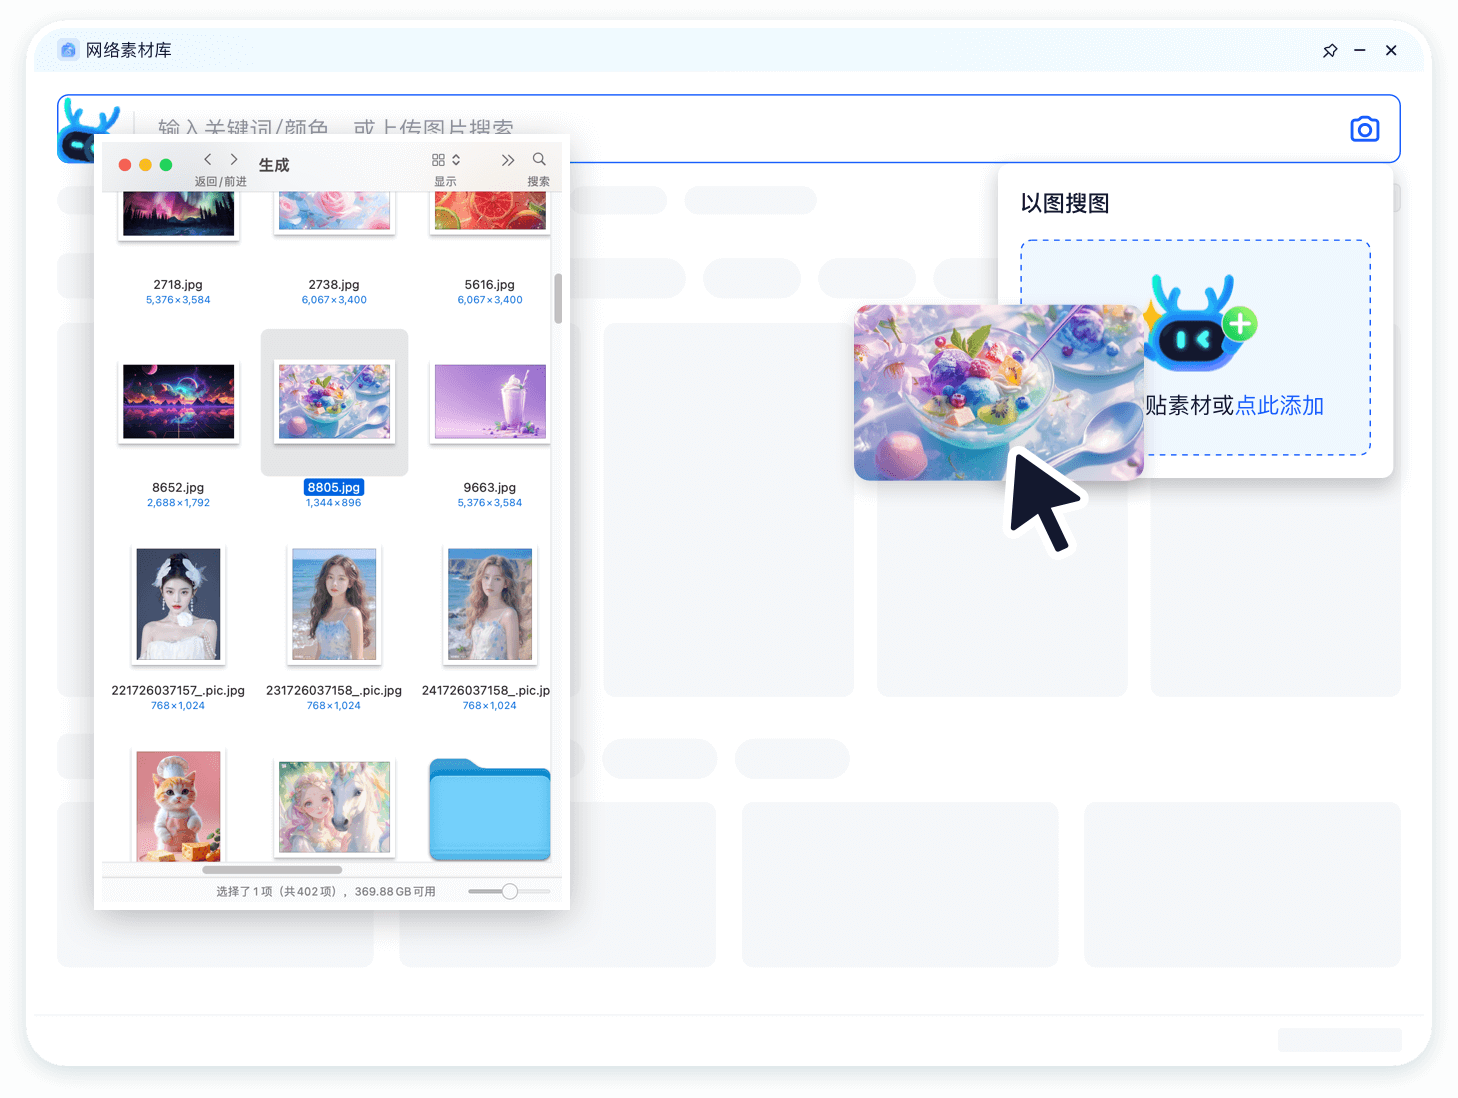Viewport: 1458px width, 1098px height.
Task: Click the camera image search icon
Action: click(x=1364, y=129)
